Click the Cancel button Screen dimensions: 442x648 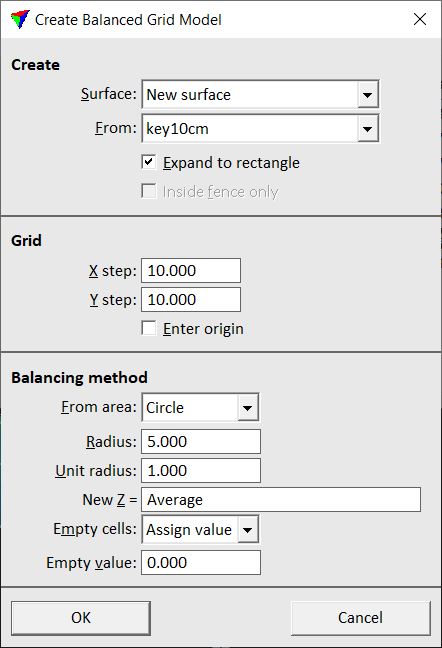click(361, 618)
